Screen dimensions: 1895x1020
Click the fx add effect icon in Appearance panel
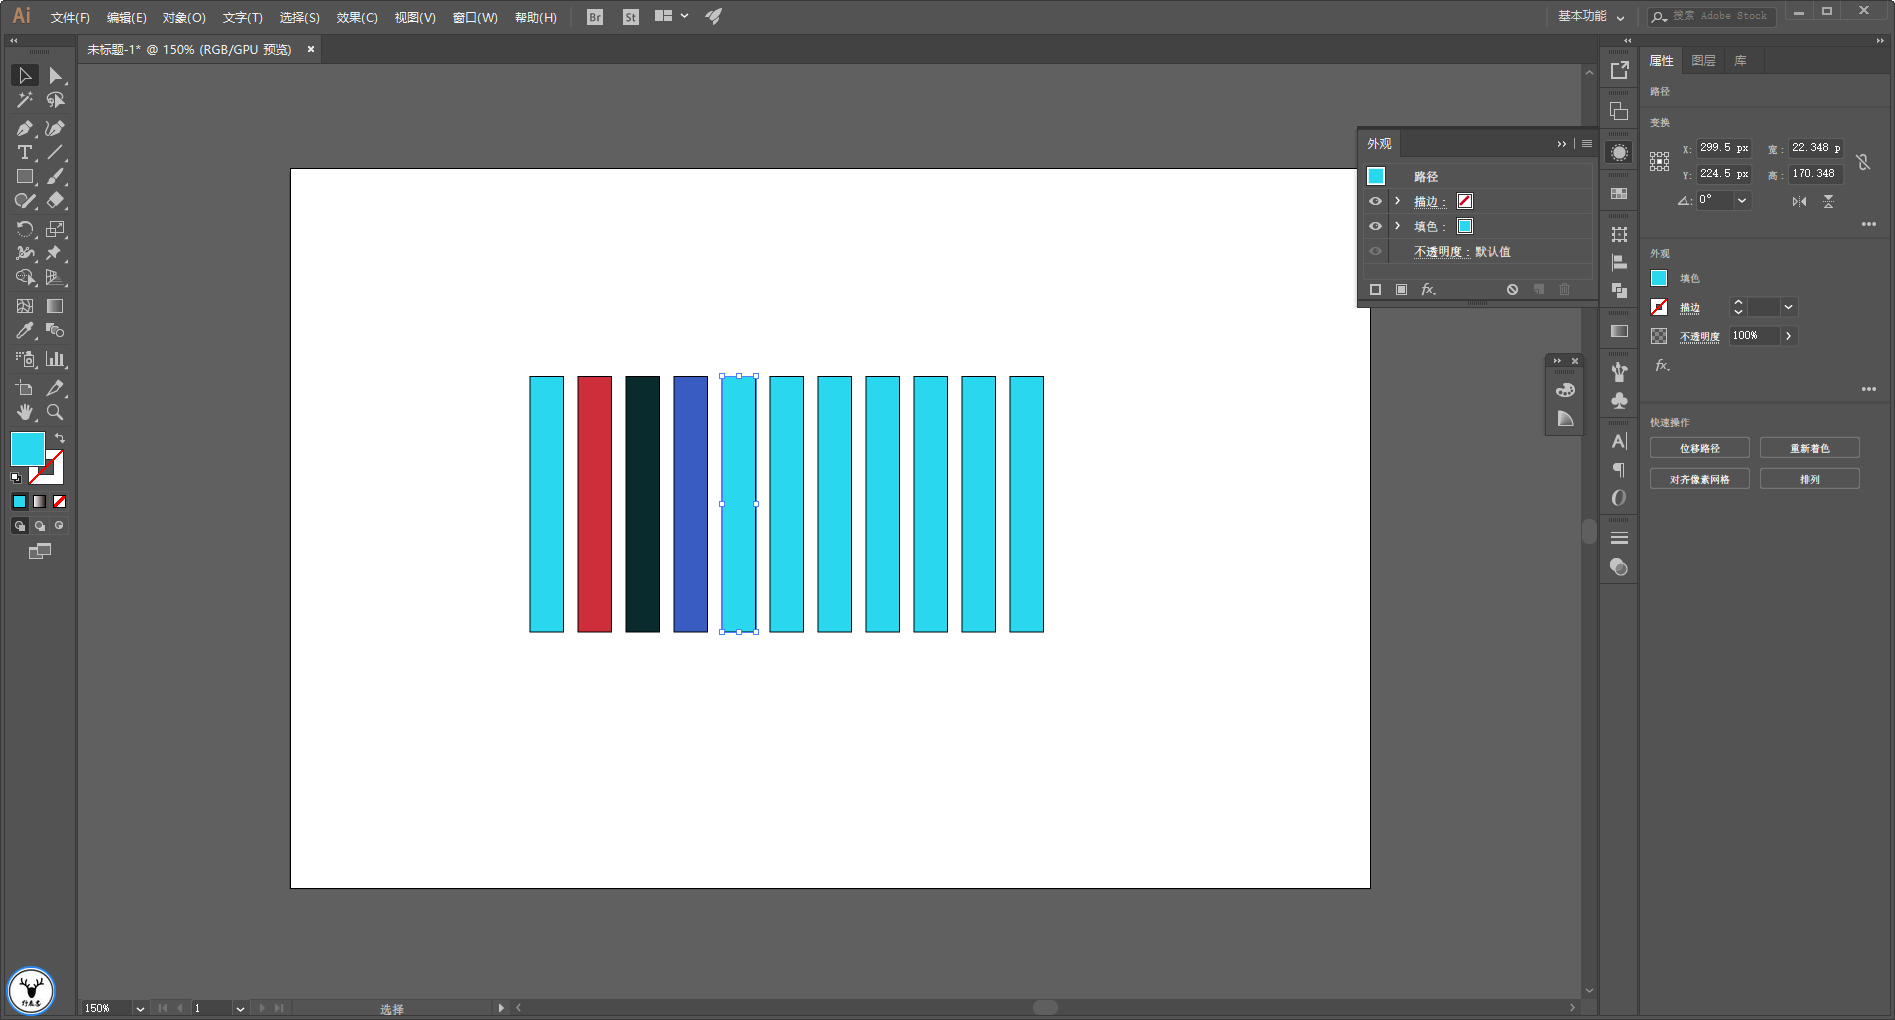[1428, 289]
